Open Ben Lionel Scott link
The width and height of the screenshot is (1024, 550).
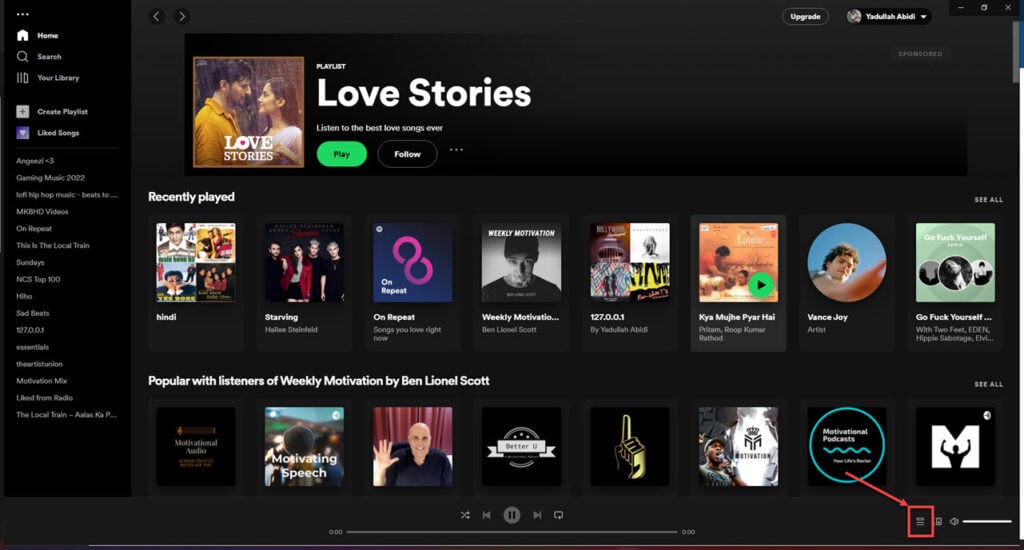click(x=509, y=330)
